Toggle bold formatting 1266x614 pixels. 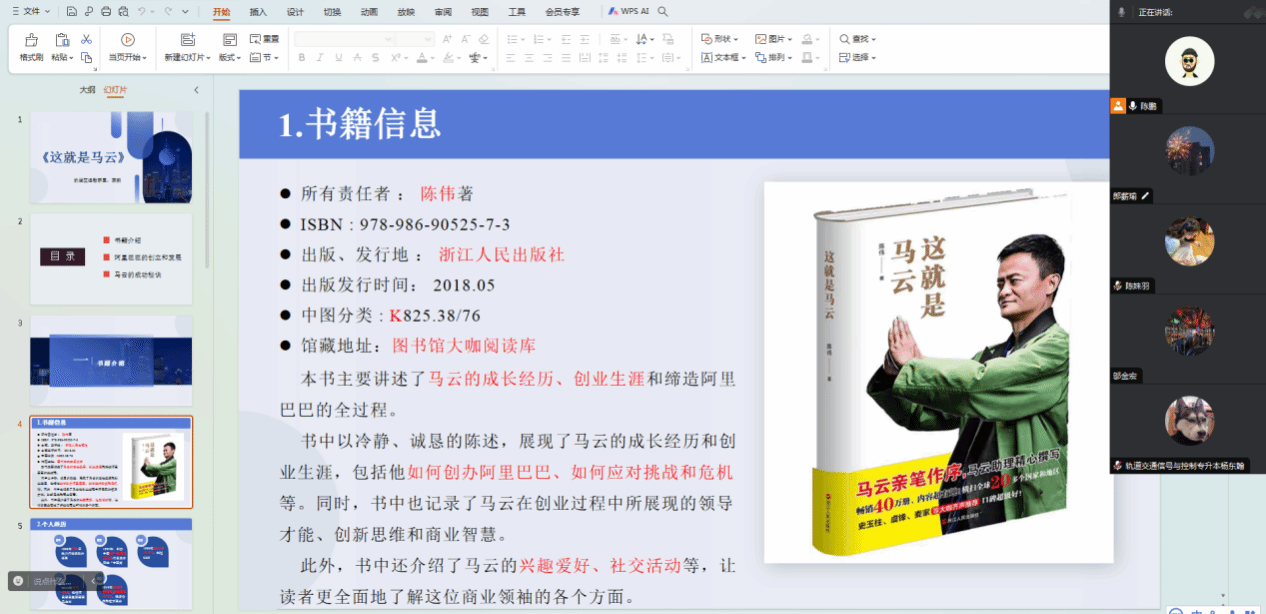click(x=302, y=58)
